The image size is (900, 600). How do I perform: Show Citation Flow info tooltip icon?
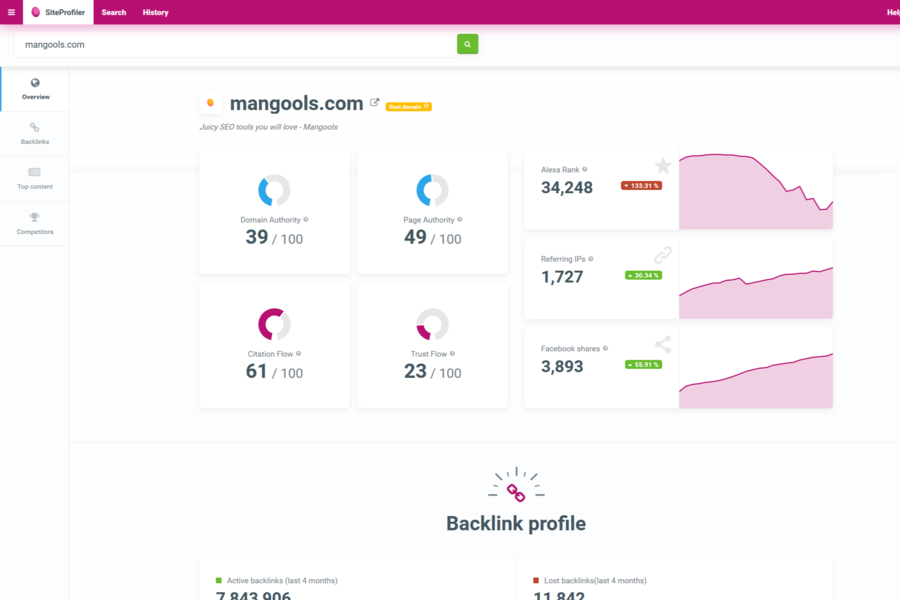click(298, 354)
